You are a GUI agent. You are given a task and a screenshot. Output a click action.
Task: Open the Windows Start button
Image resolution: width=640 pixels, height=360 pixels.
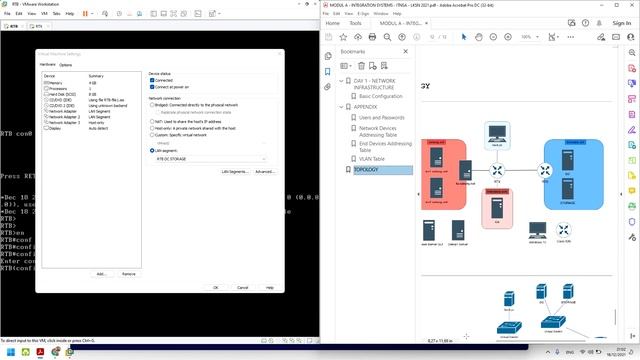click(x=11, y=352)
